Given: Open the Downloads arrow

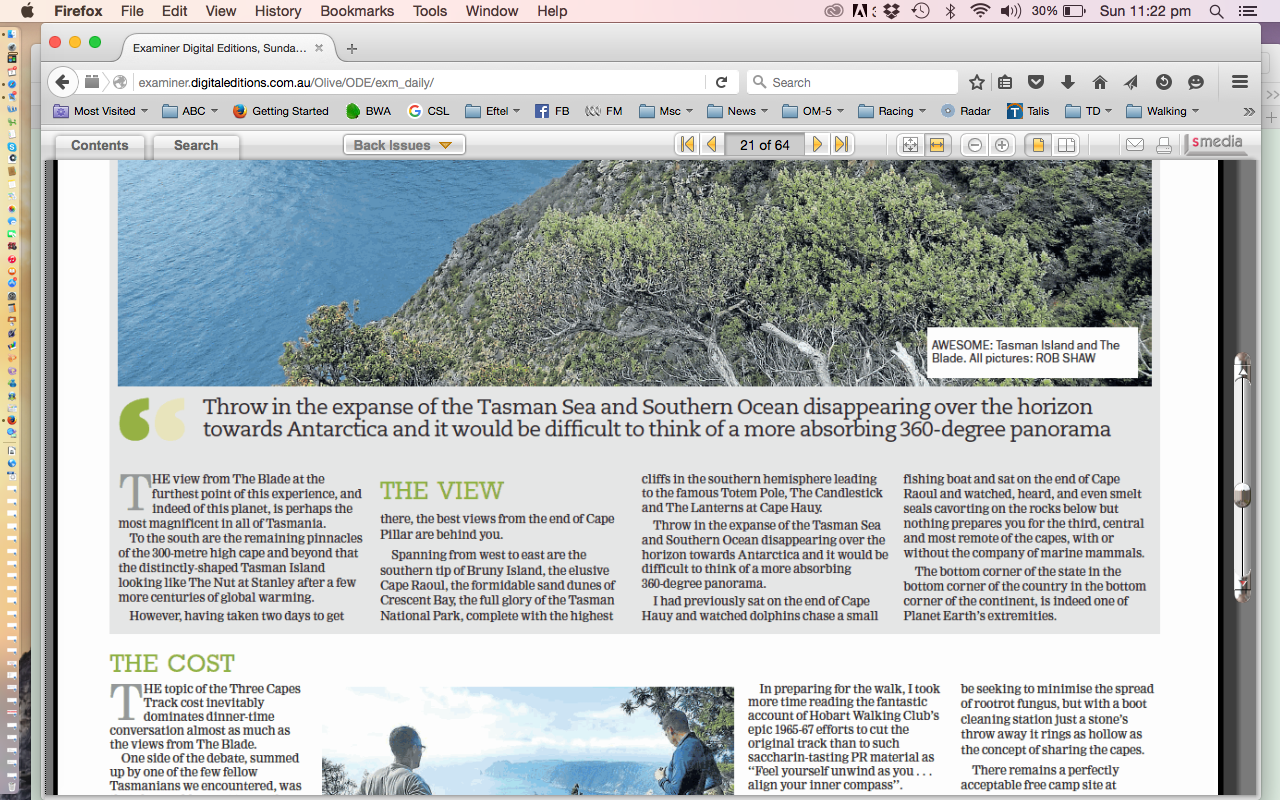Looking at the screenshot, I should pos(1068,82).
